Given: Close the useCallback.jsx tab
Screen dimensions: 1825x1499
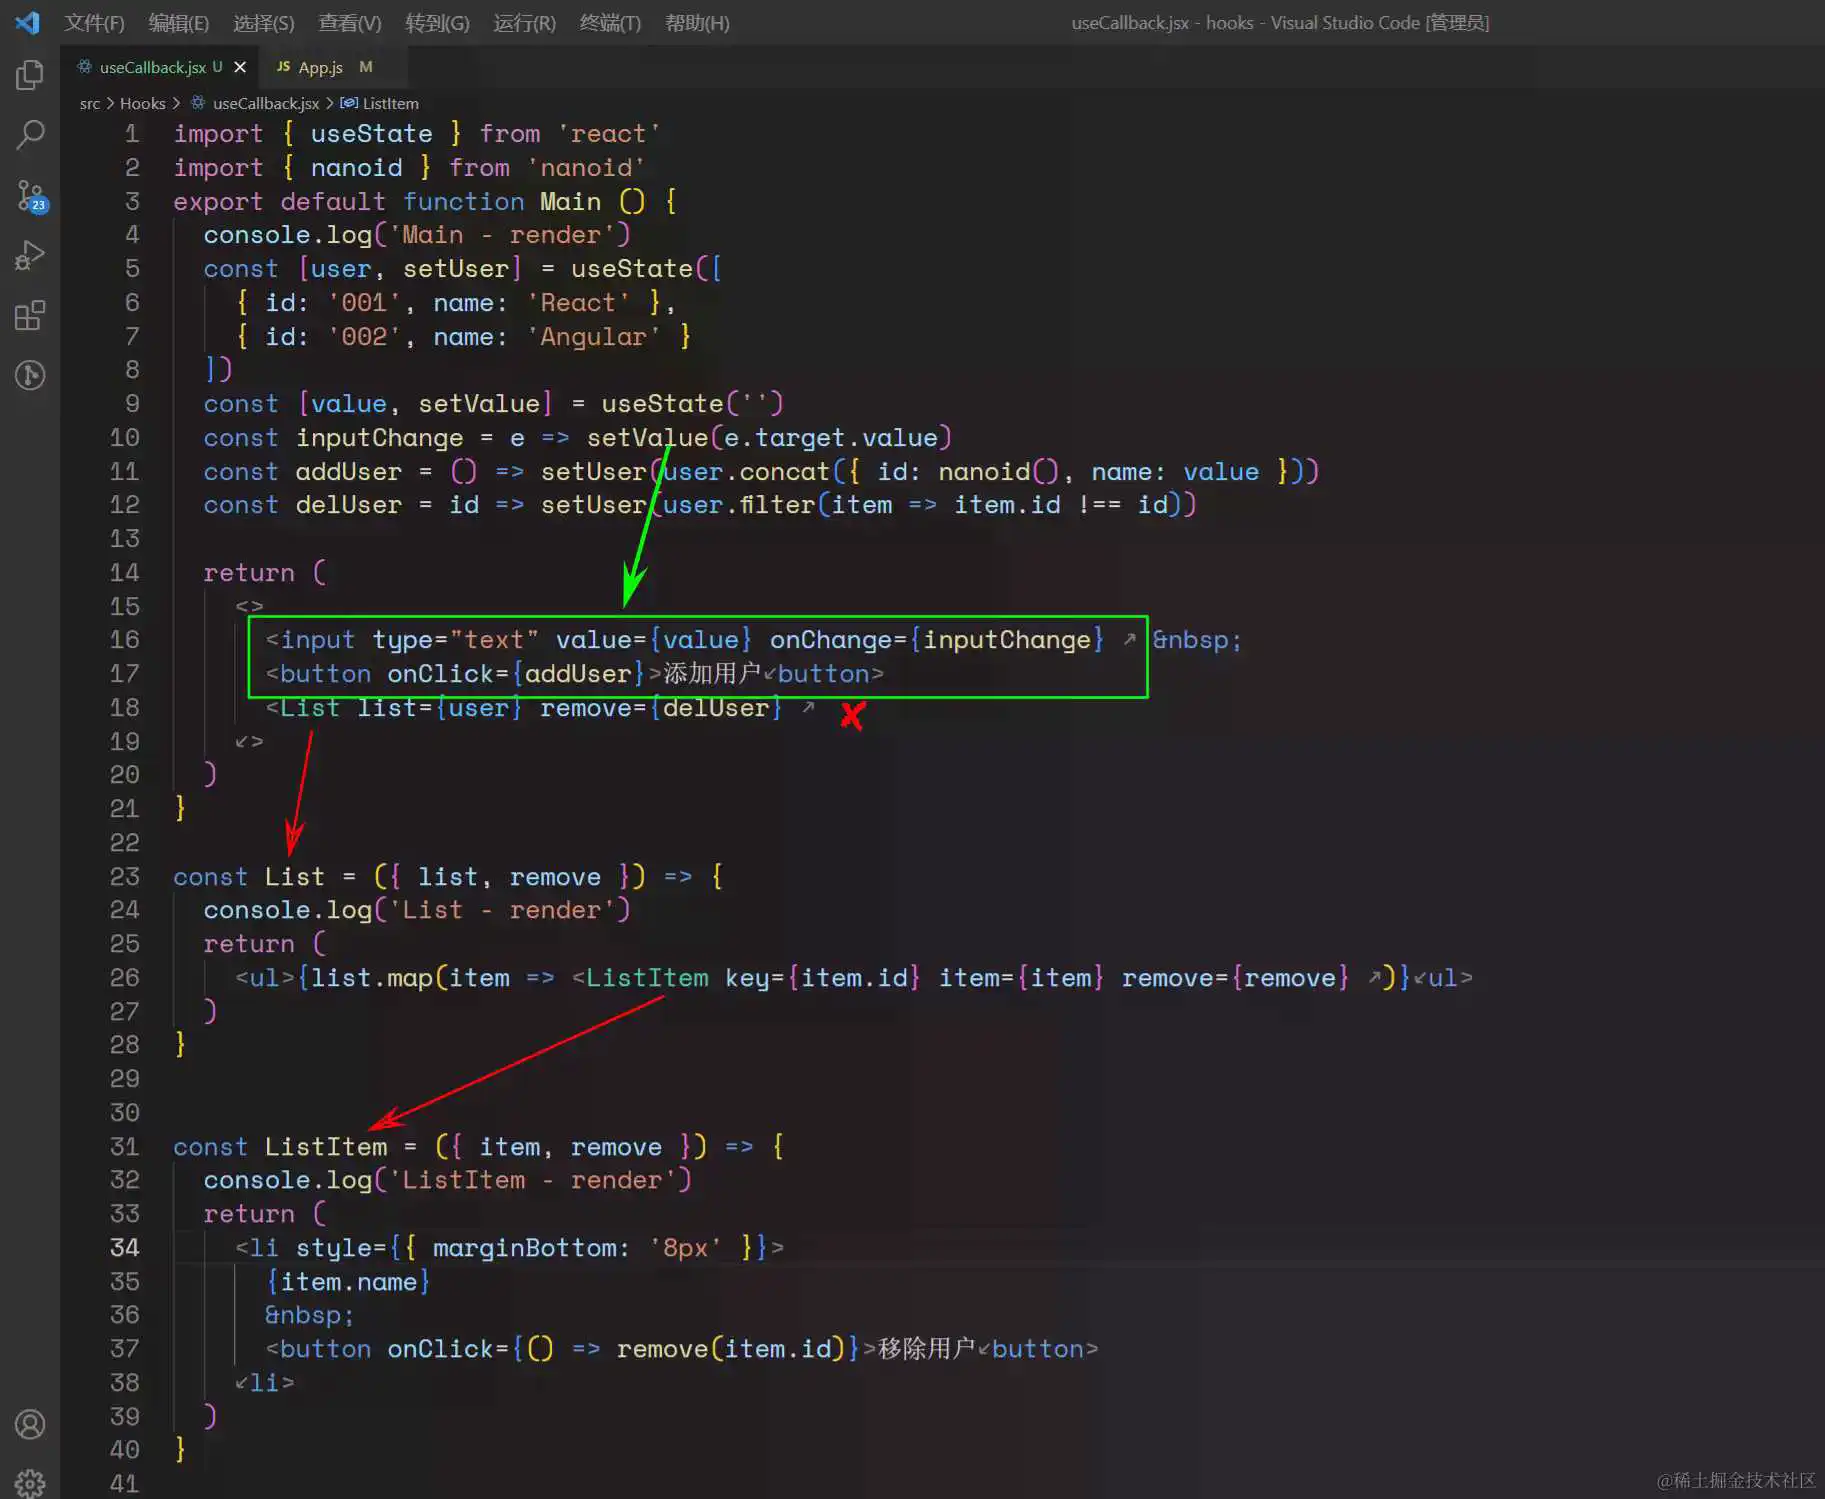Looking at the screenshot, I should [x=240, y=67].
